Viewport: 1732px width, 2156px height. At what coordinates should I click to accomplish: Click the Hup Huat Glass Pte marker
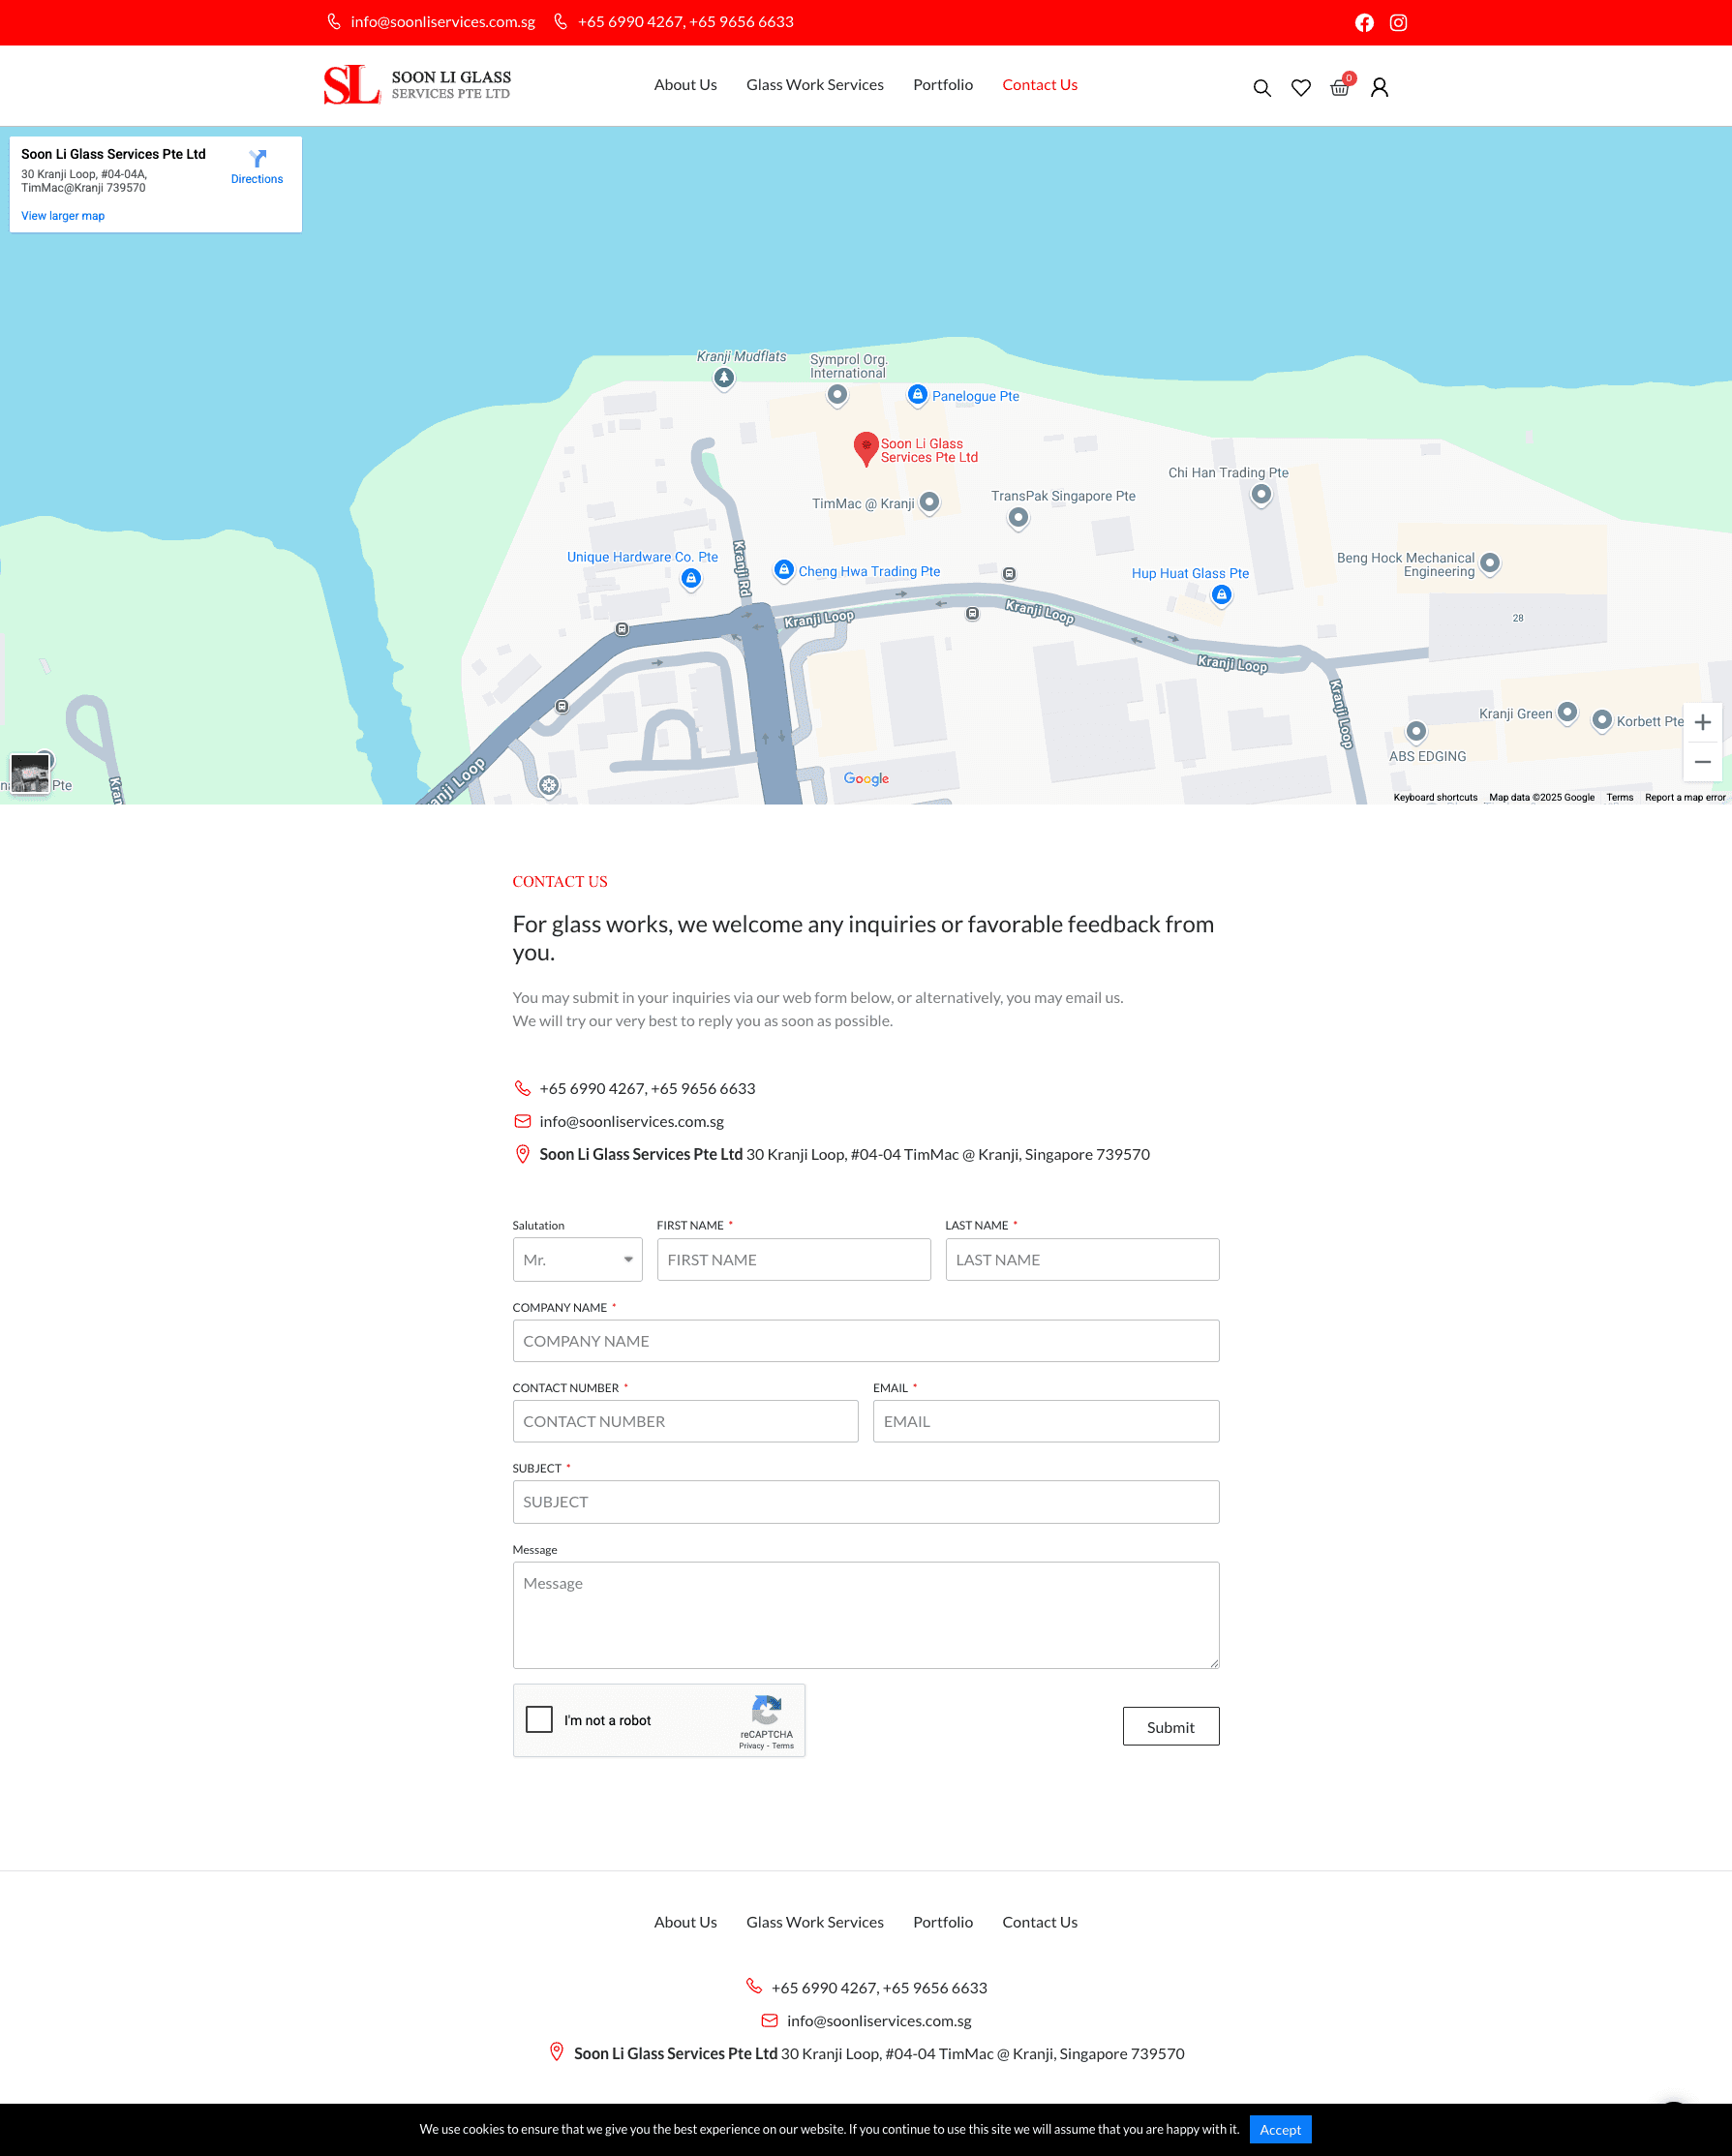(1221, 595)
